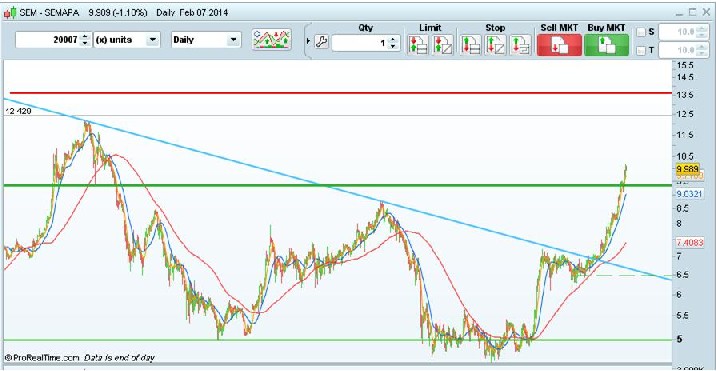Click the green Buy MKT button
716x371 pixels.
pyautogui.click(x=606, y=45)
